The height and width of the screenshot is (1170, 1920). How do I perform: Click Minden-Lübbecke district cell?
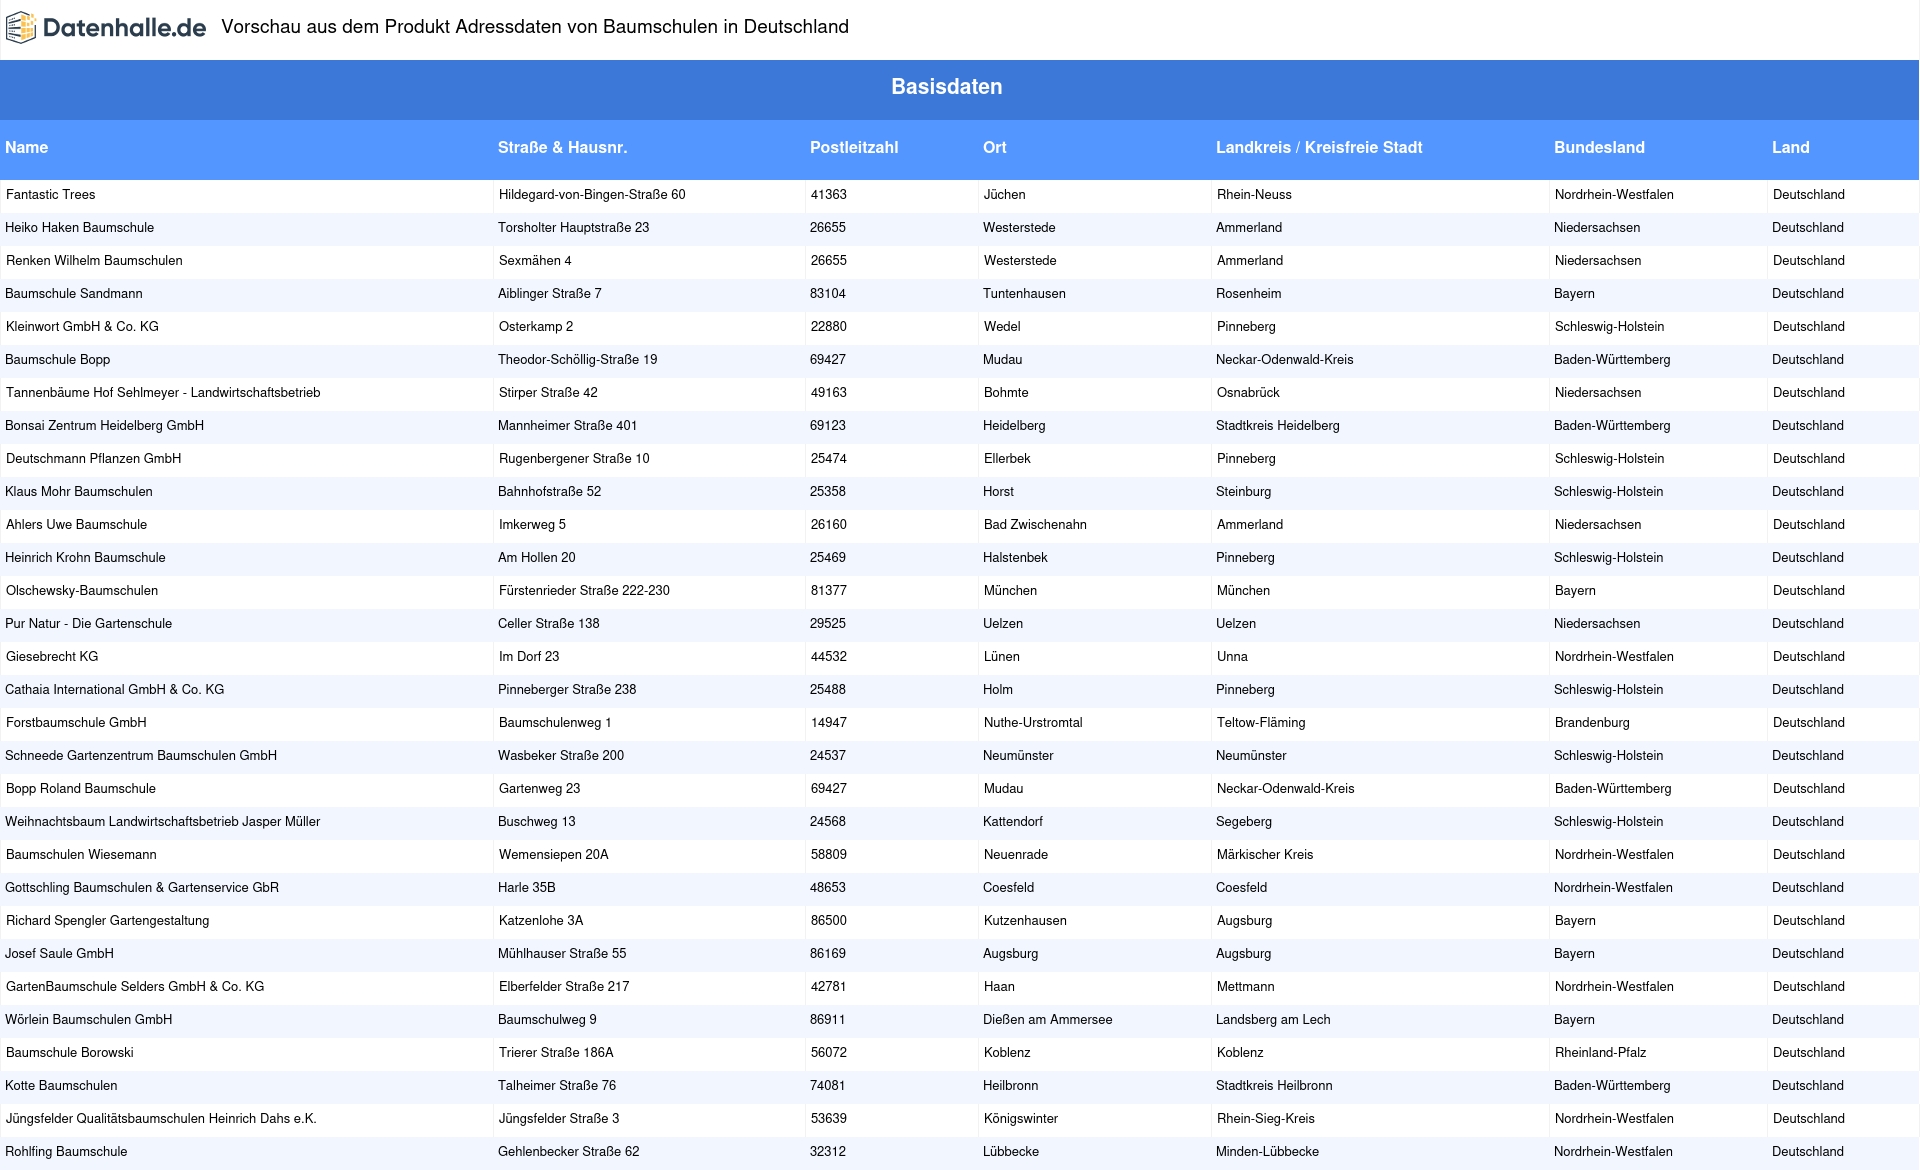[x=1267, y=1152]
